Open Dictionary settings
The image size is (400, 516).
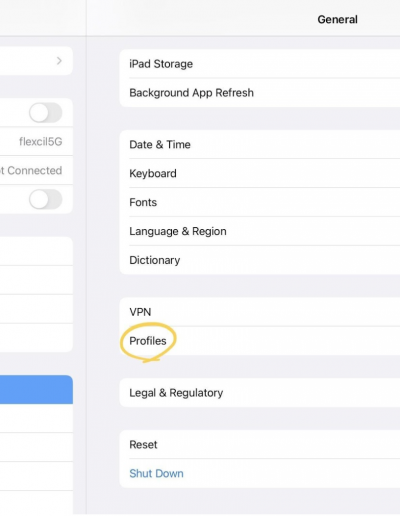pyautogui.click(x=260, y=260)
